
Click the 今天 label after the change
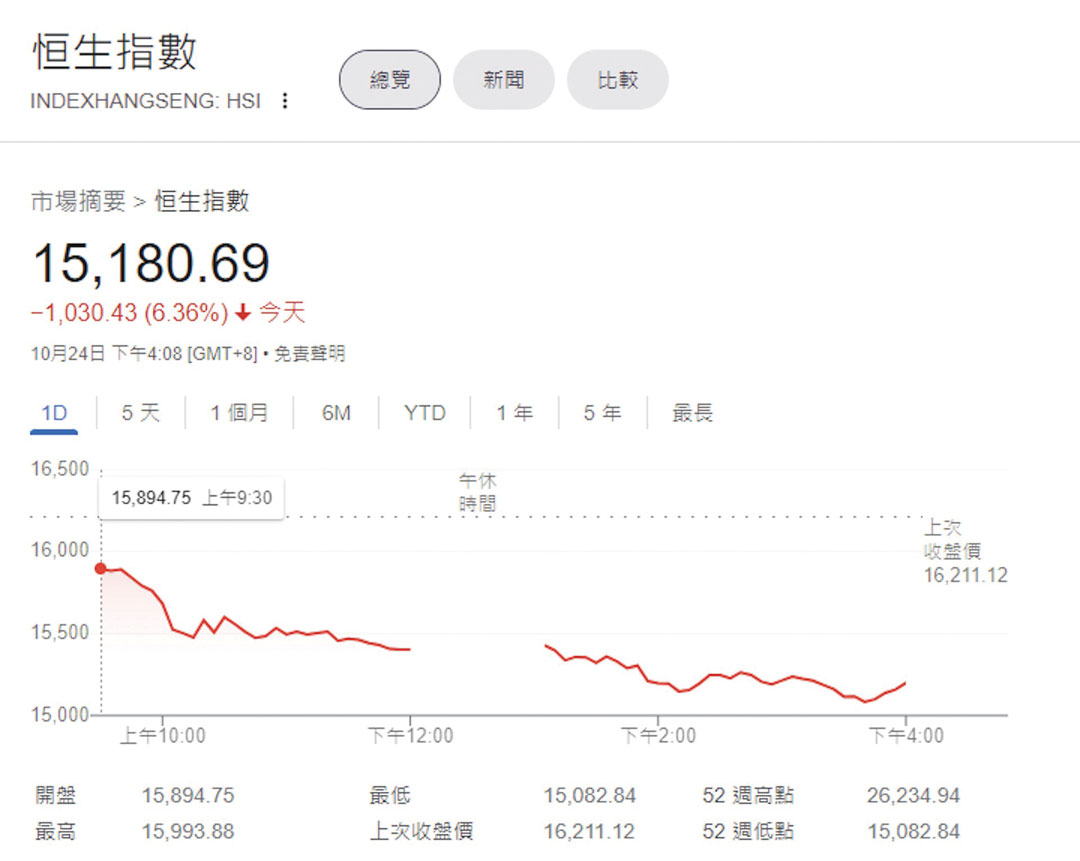pos(282,313)
